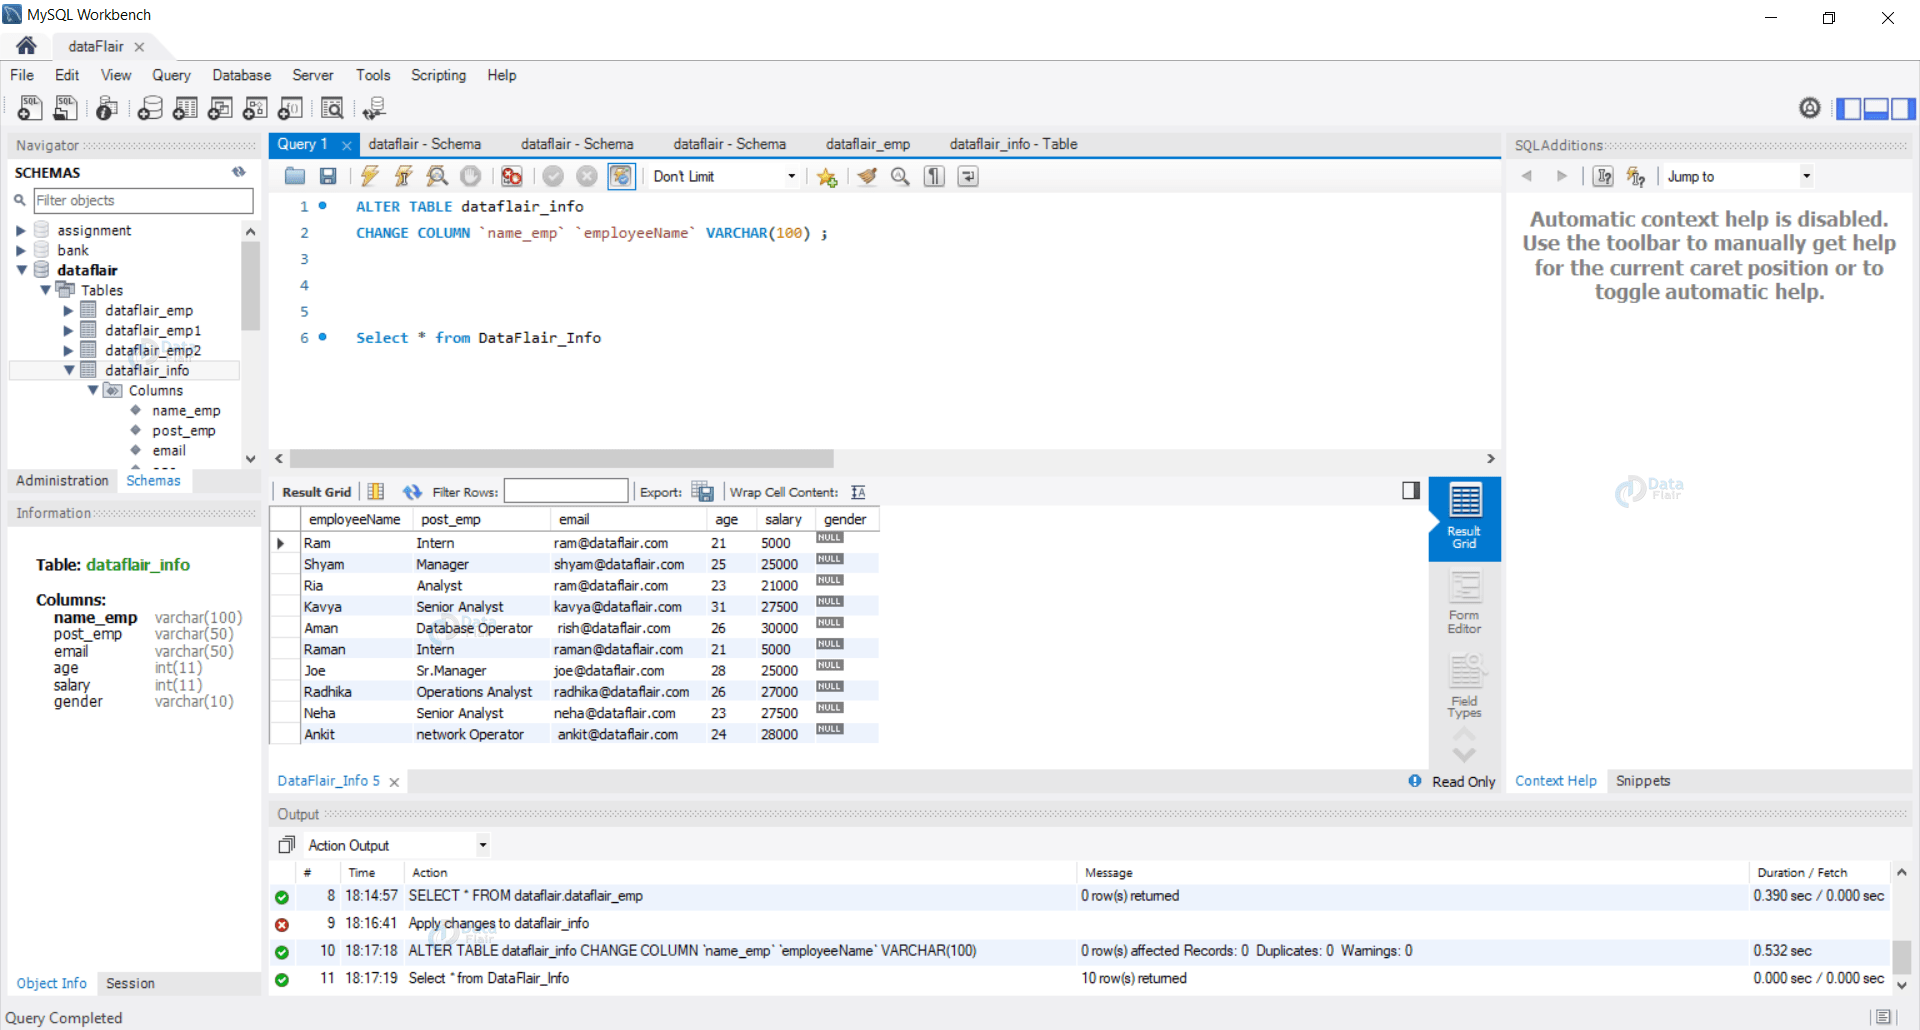Open the table data search icon
This screenshot has width=1920, height=1030.
(x=333, y=108)
